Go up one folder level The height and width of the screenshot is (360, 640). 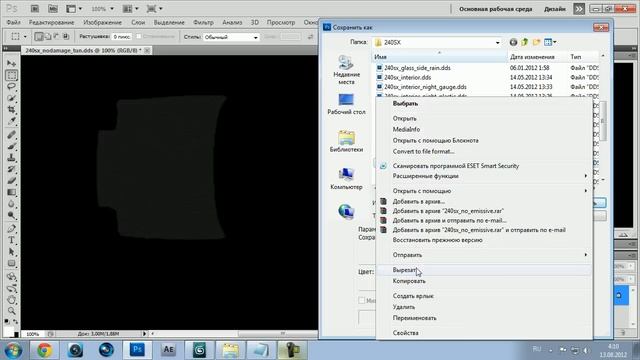(524, 42)
